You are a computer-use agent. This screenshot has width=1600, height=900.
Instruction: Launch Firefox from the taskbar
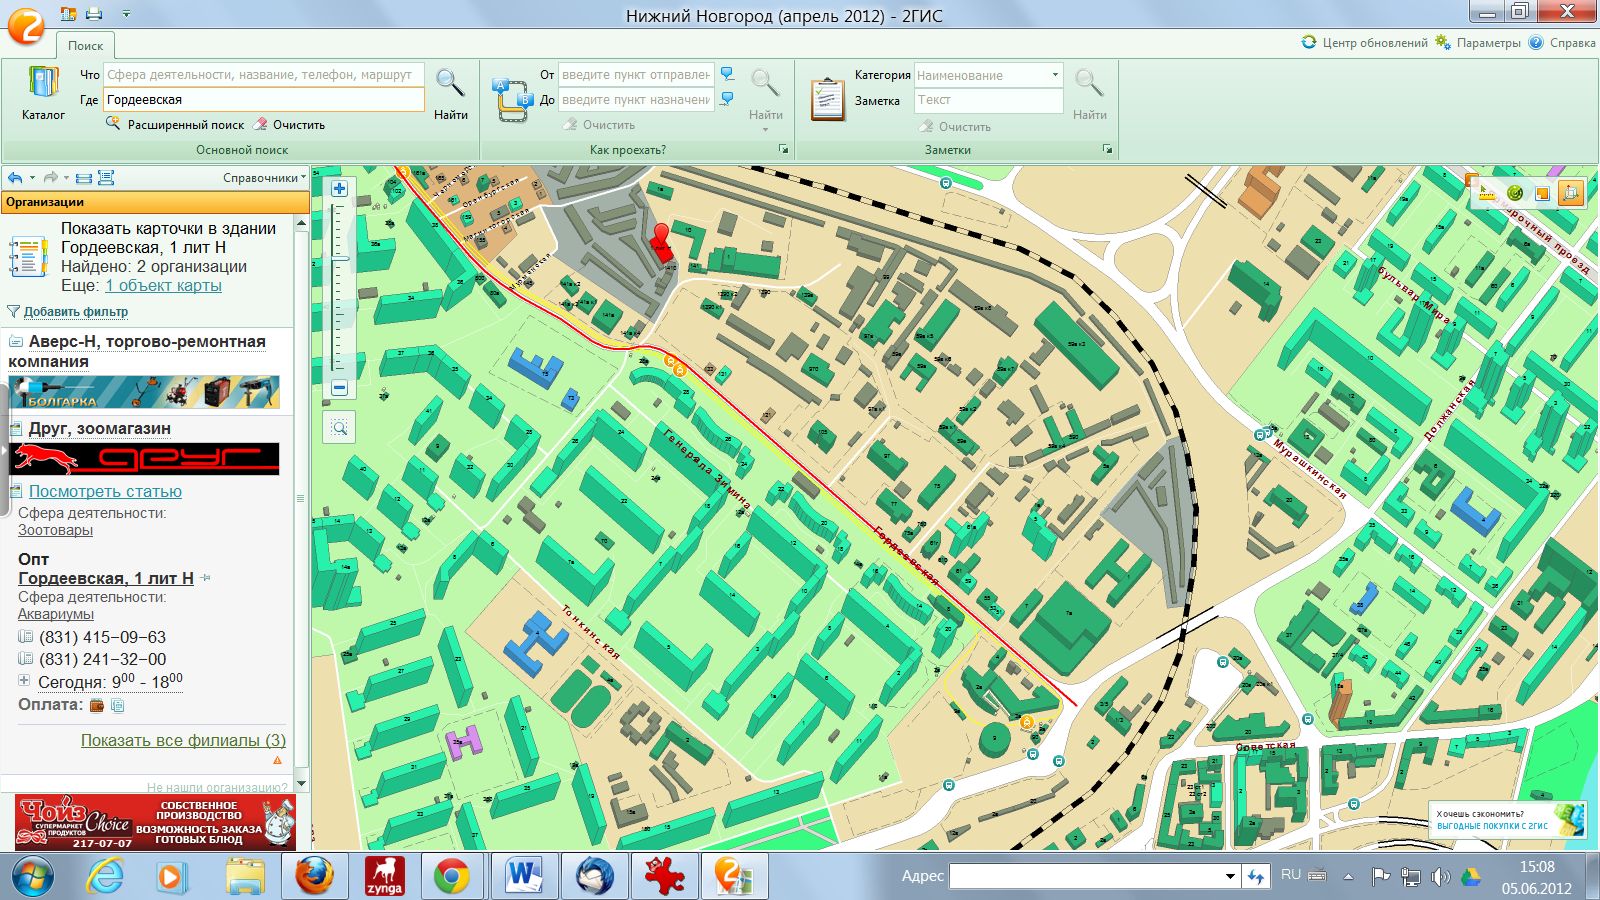click(314, 877)
